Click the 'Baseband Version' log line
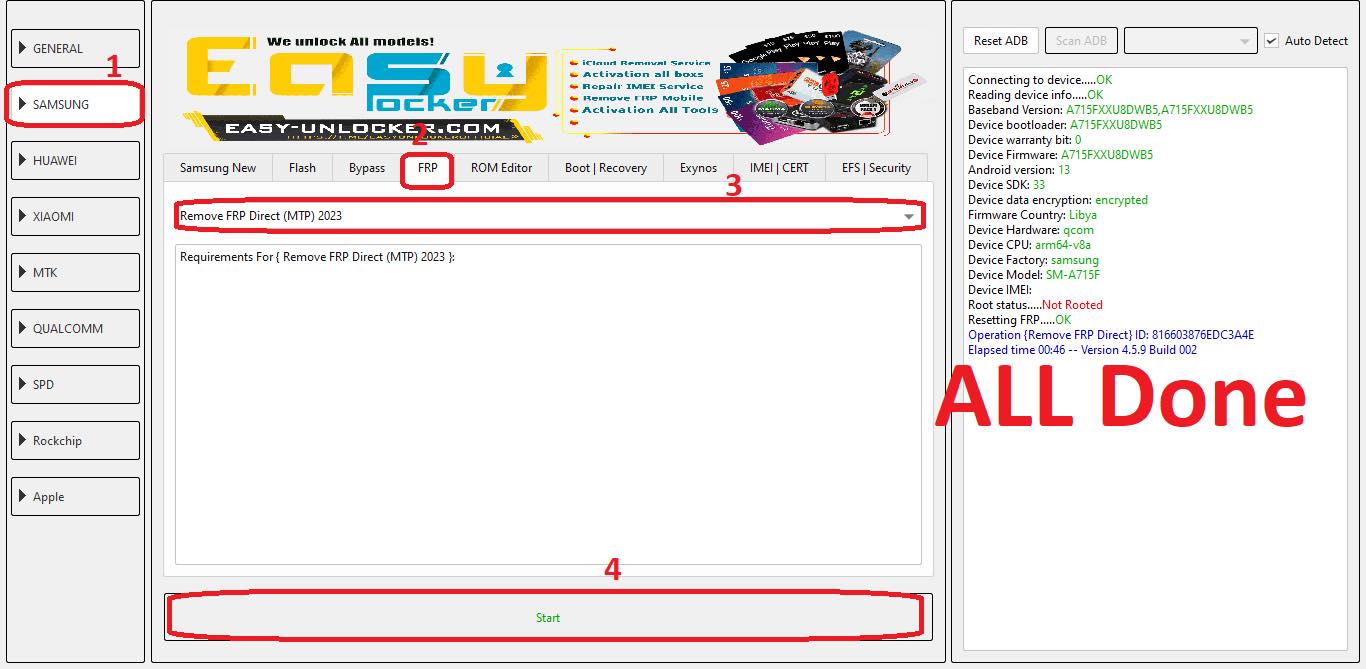1366x669 pixels. [1110, 110]
